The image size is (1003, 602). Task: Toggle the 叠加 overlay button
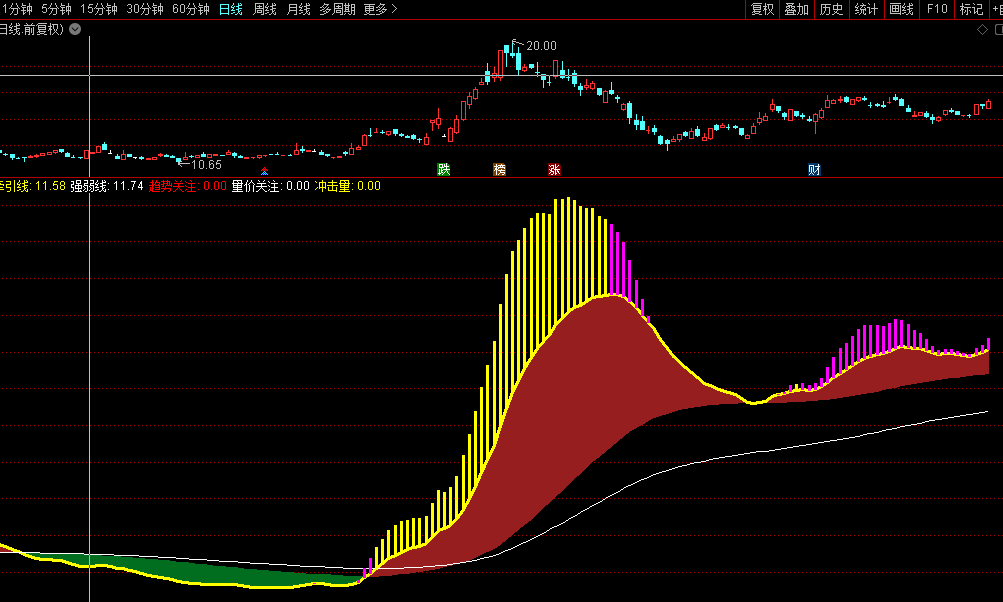pos(796,9)
